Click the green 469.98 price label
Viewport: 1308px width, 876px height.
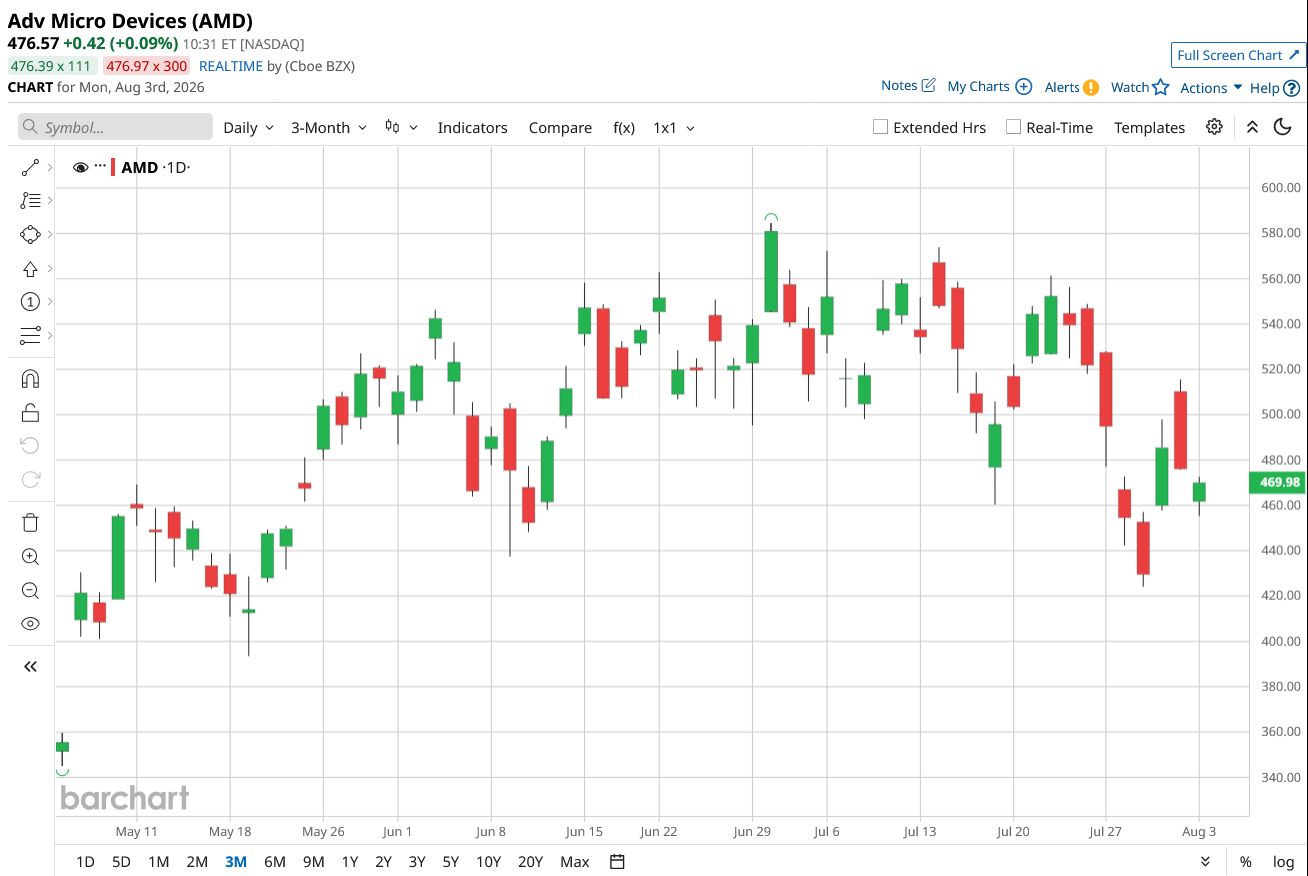(x=1277, y=482)
